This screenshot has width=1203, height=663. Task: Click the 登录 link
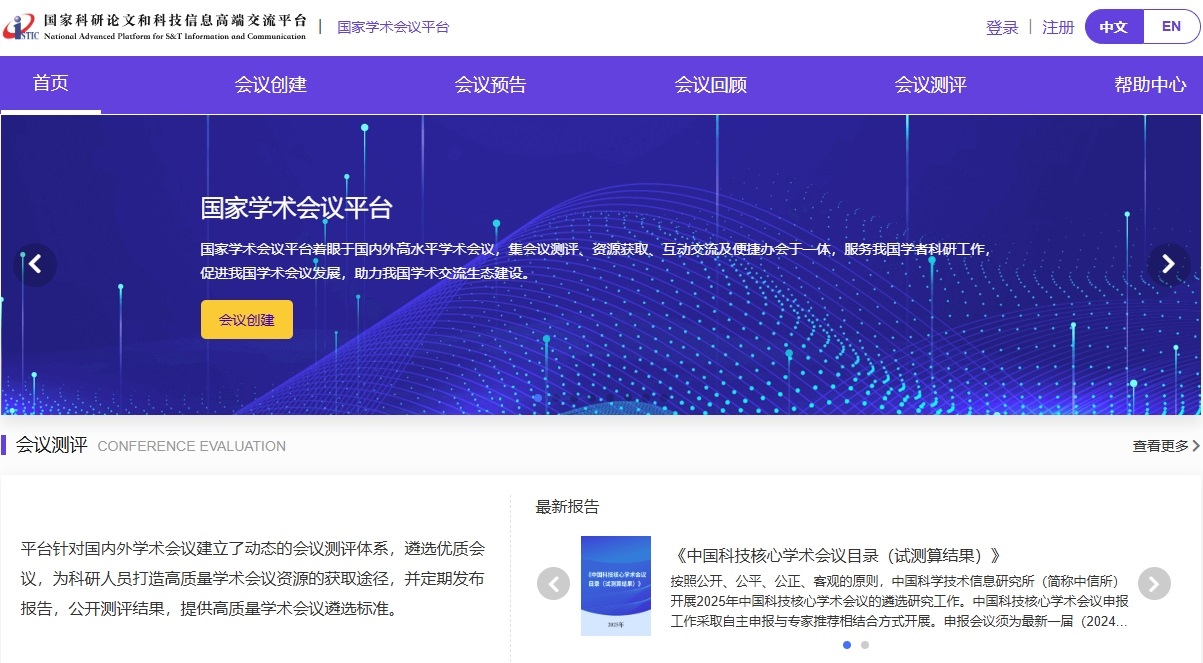click(x=1002, y=27)
